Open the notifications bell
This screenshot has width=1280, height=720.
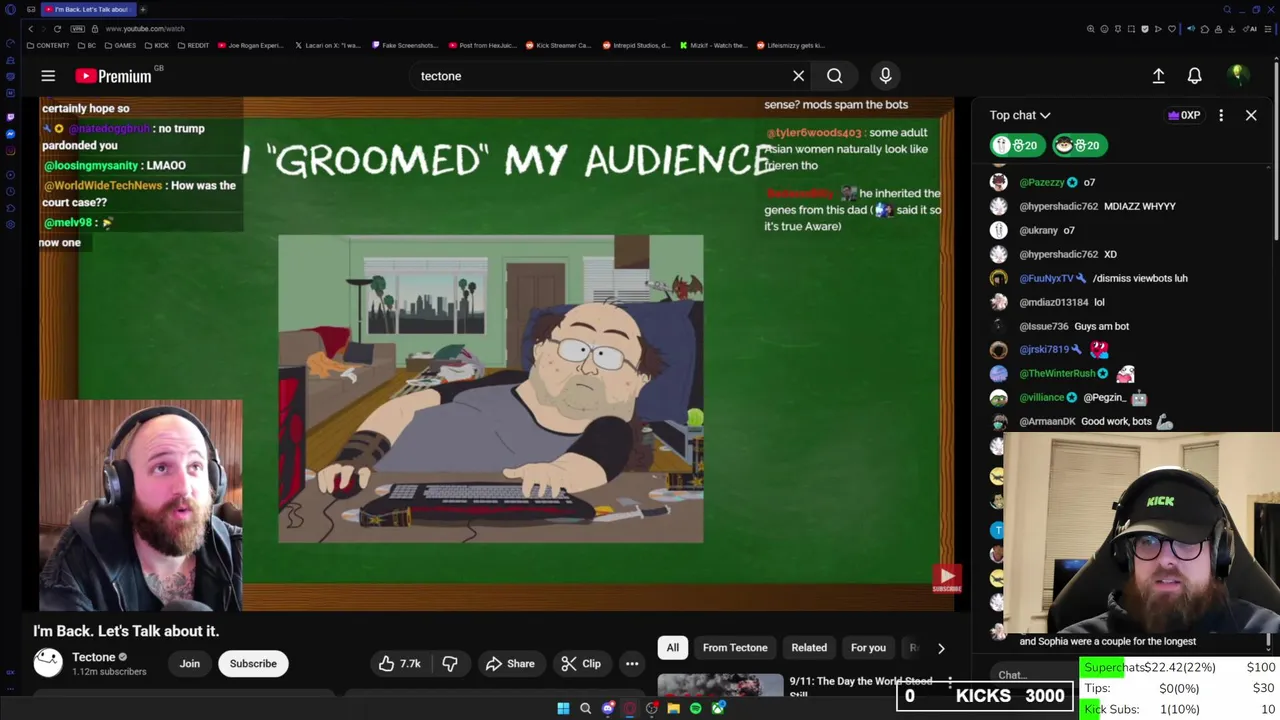[1194, 76]
